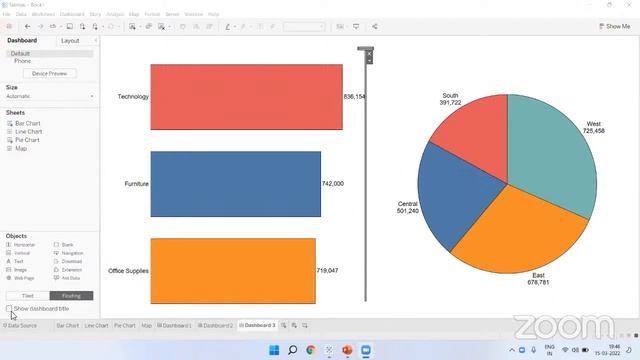
Task: Open the toolbar Fit dropdown box
Action: coord(304,27)
